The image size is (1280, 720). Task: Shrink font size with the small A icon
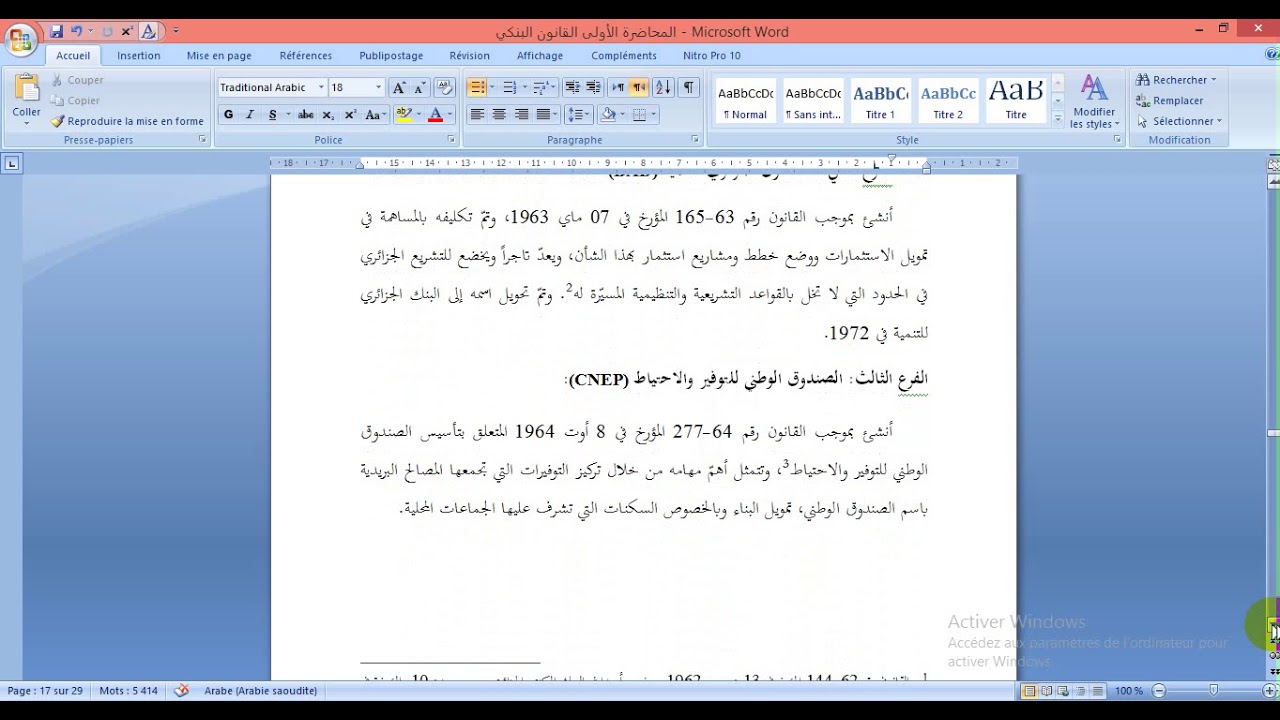[420, 88]
